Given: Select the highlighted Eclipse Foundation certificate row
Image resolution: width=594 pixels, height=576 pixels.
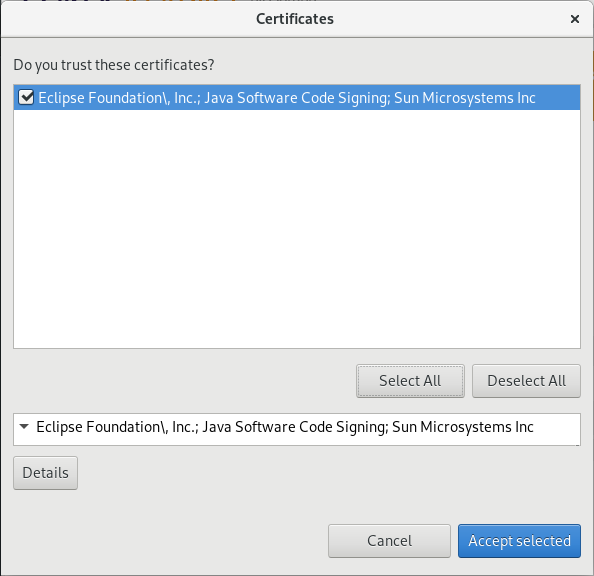Looking at the screenshot, I should coord(297,98).
